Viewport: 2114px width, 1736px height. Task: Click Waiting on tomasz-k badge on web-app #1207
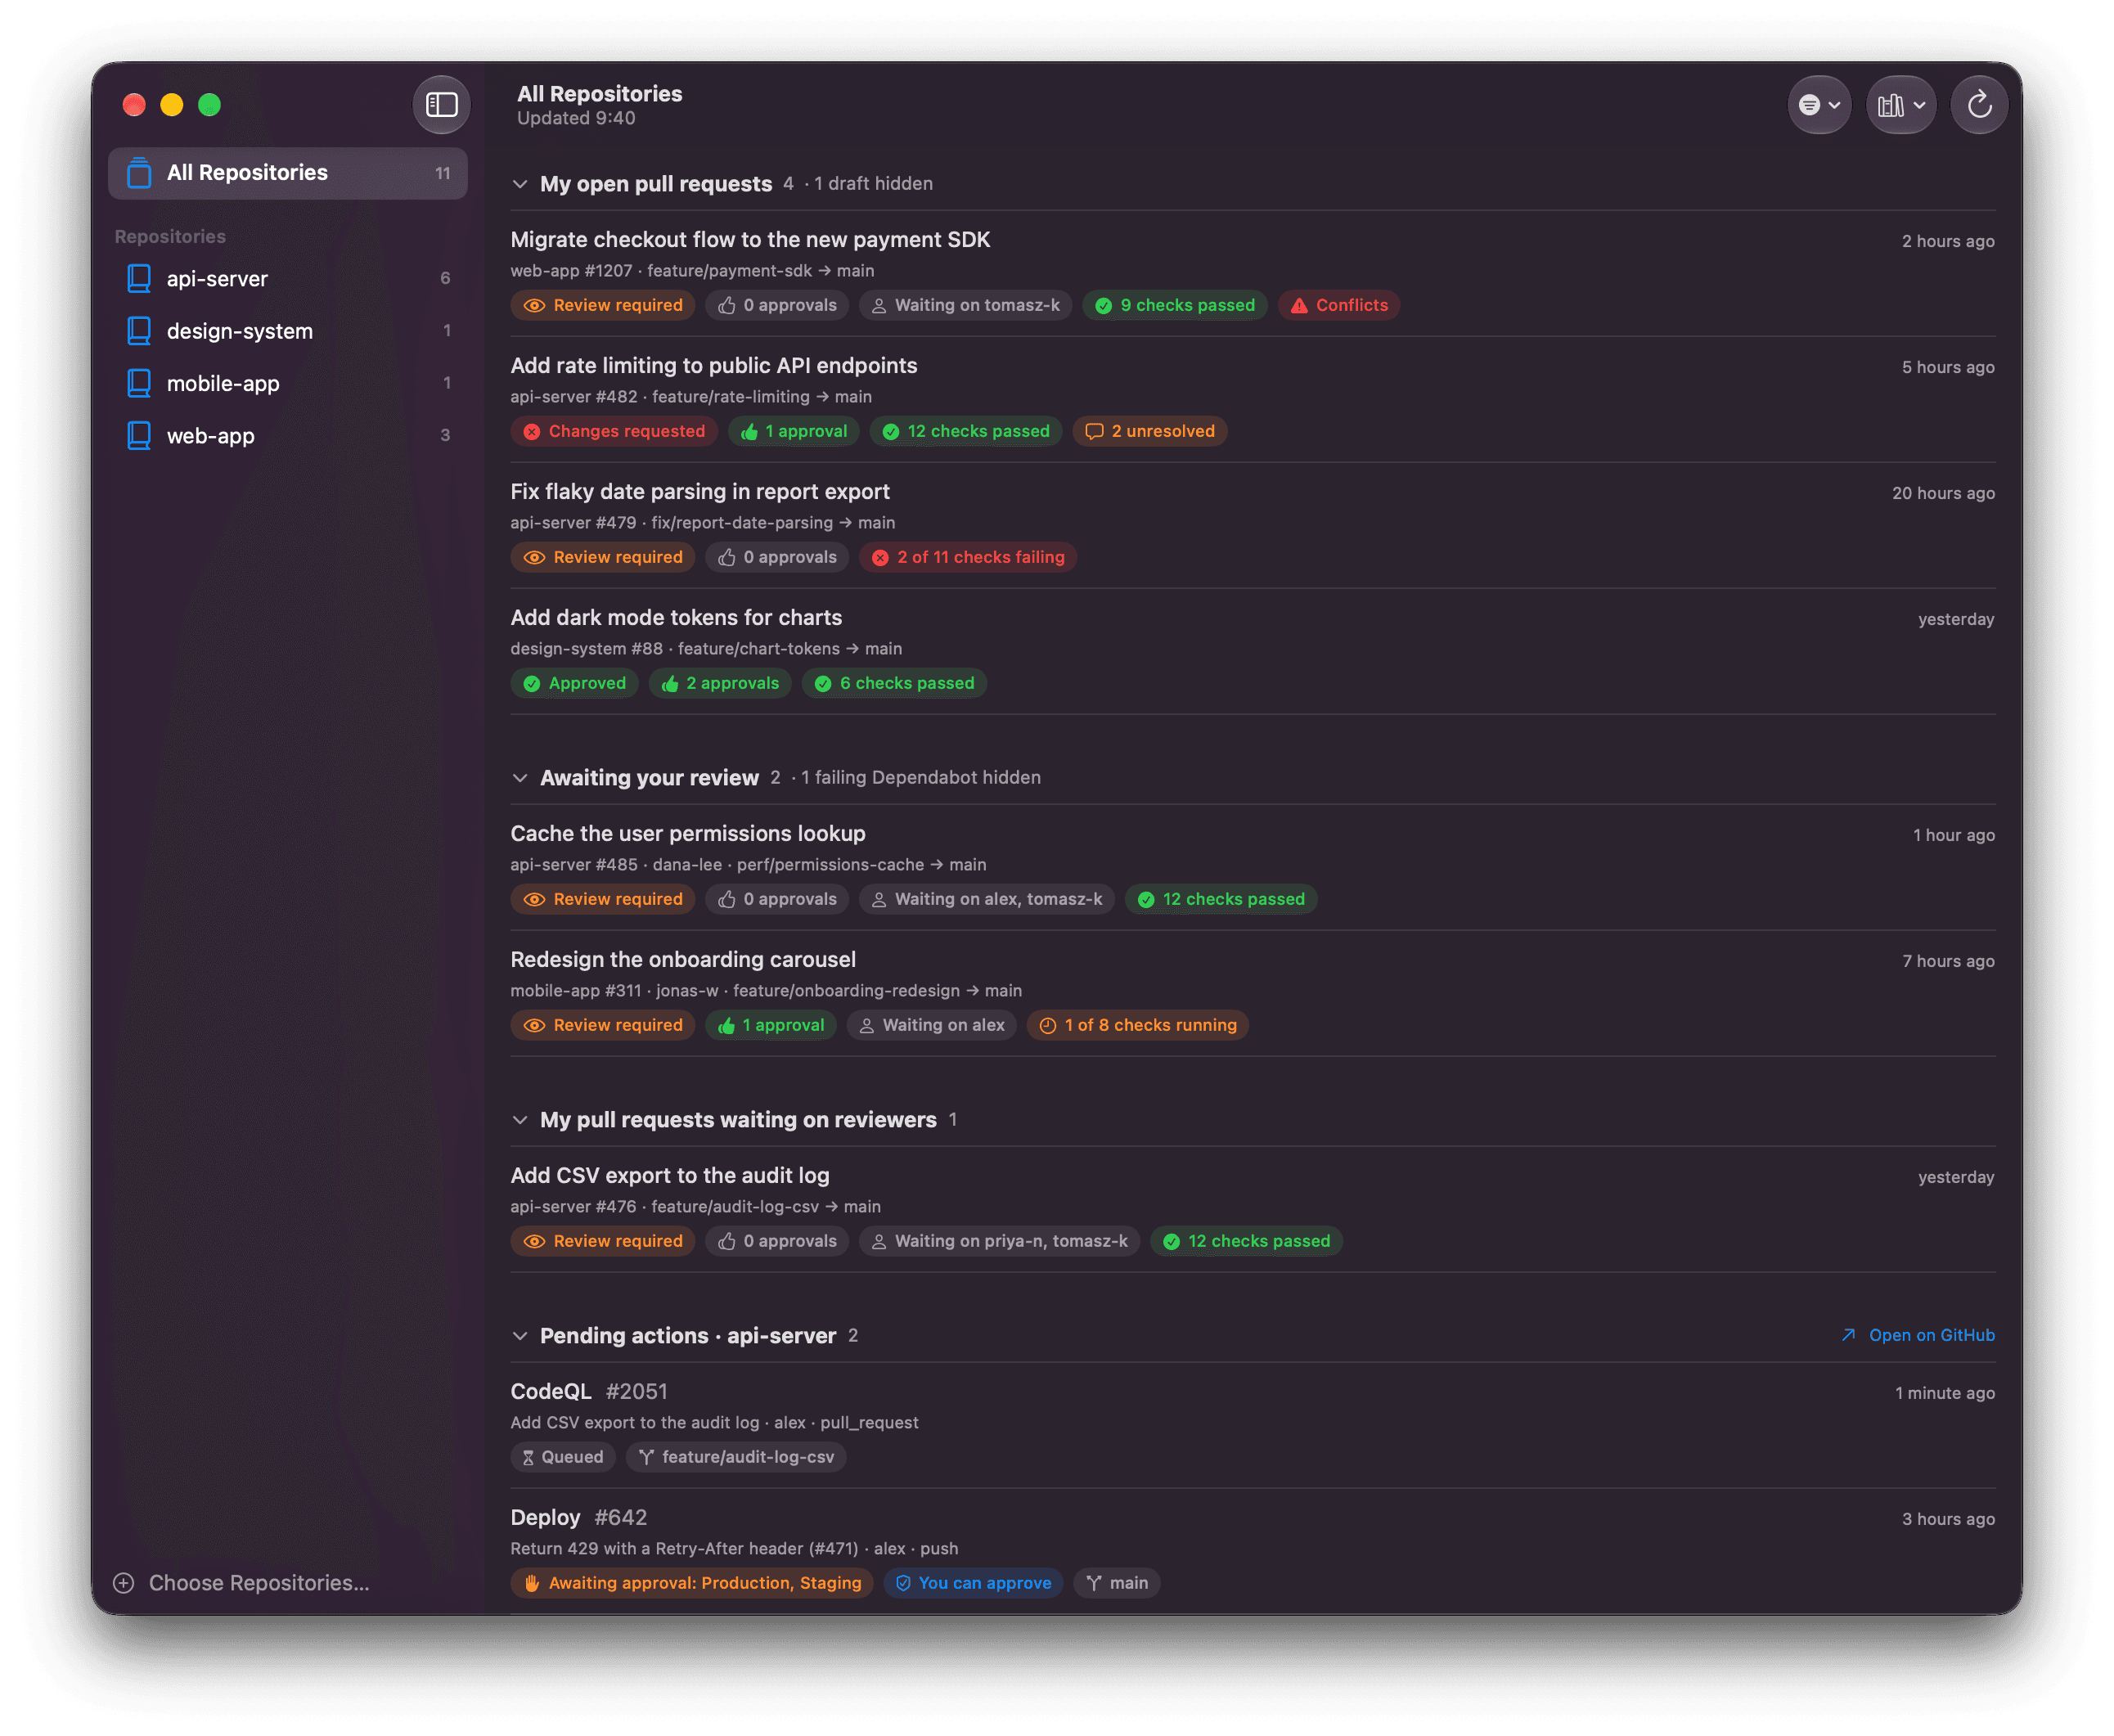pyautogui.click(x=965, y=306)
